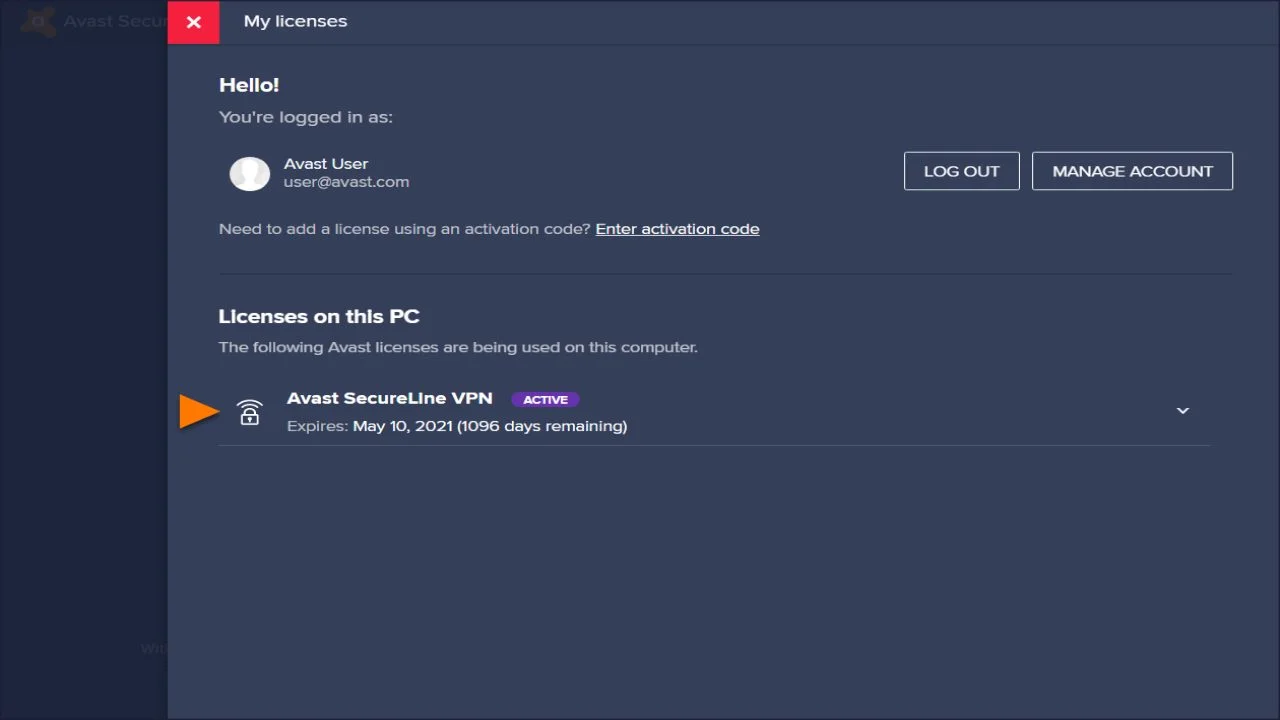The image size is (1280, 720).
Task: Click the "You're logged in as" label
Action: (x=305, y=117)
